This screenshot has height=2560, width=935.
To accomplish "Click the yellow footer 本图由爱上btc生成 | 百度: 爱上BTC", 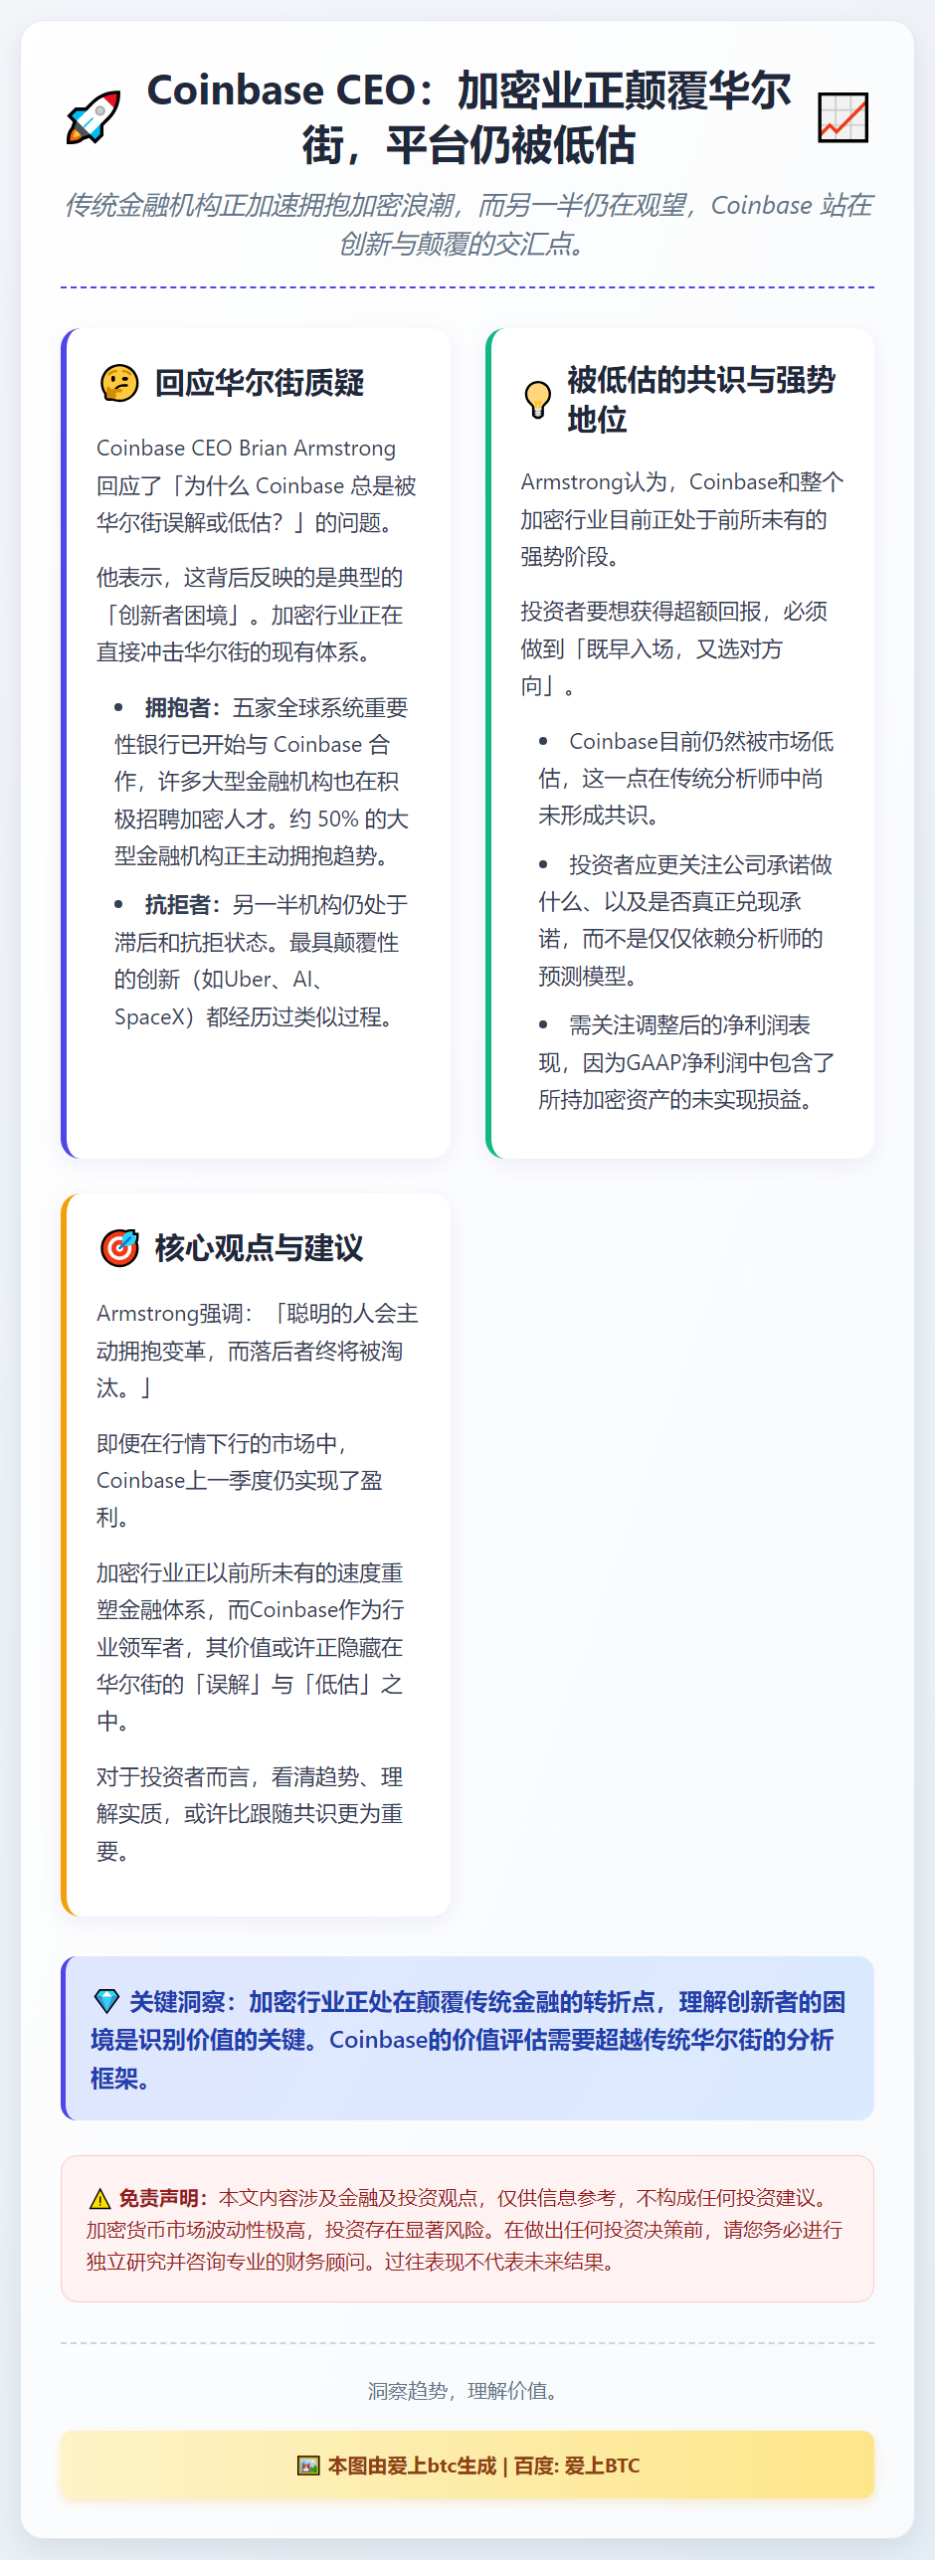I will tap(468, 2465).
